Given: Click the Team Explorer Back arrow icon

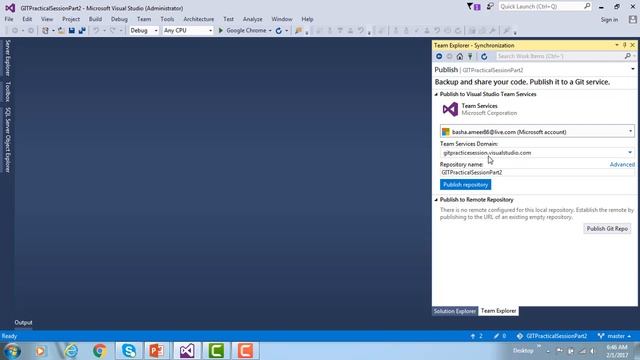Looking at the screenshot, I should [x=439, y=56].
